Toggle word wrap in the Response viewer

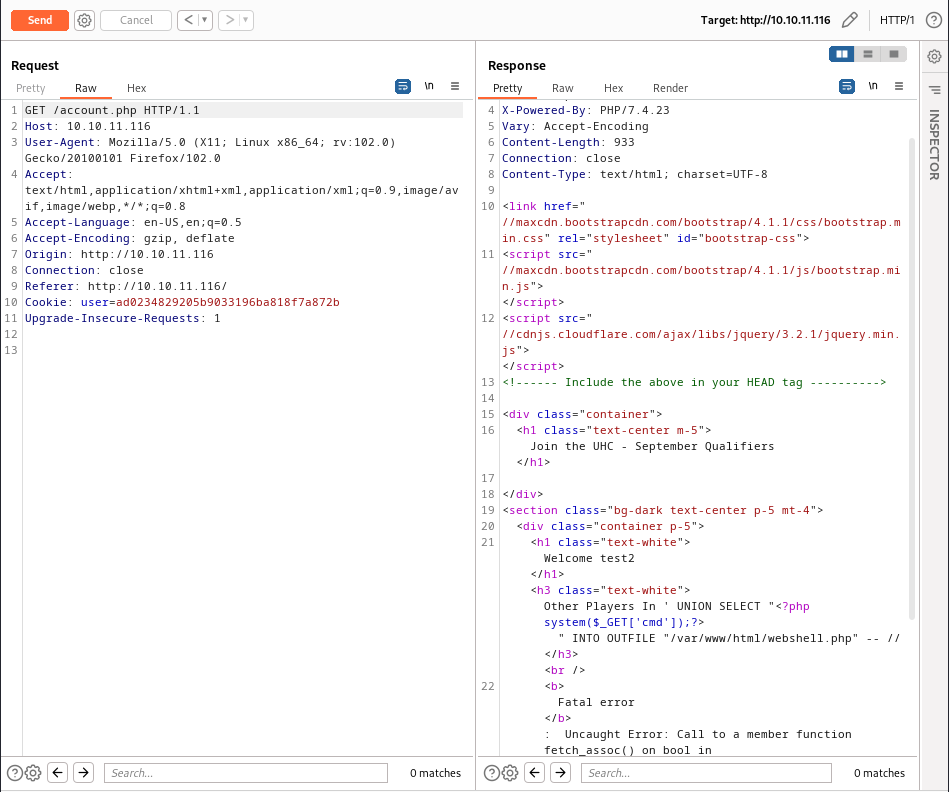pyautogui.click(x=847, y=87)
